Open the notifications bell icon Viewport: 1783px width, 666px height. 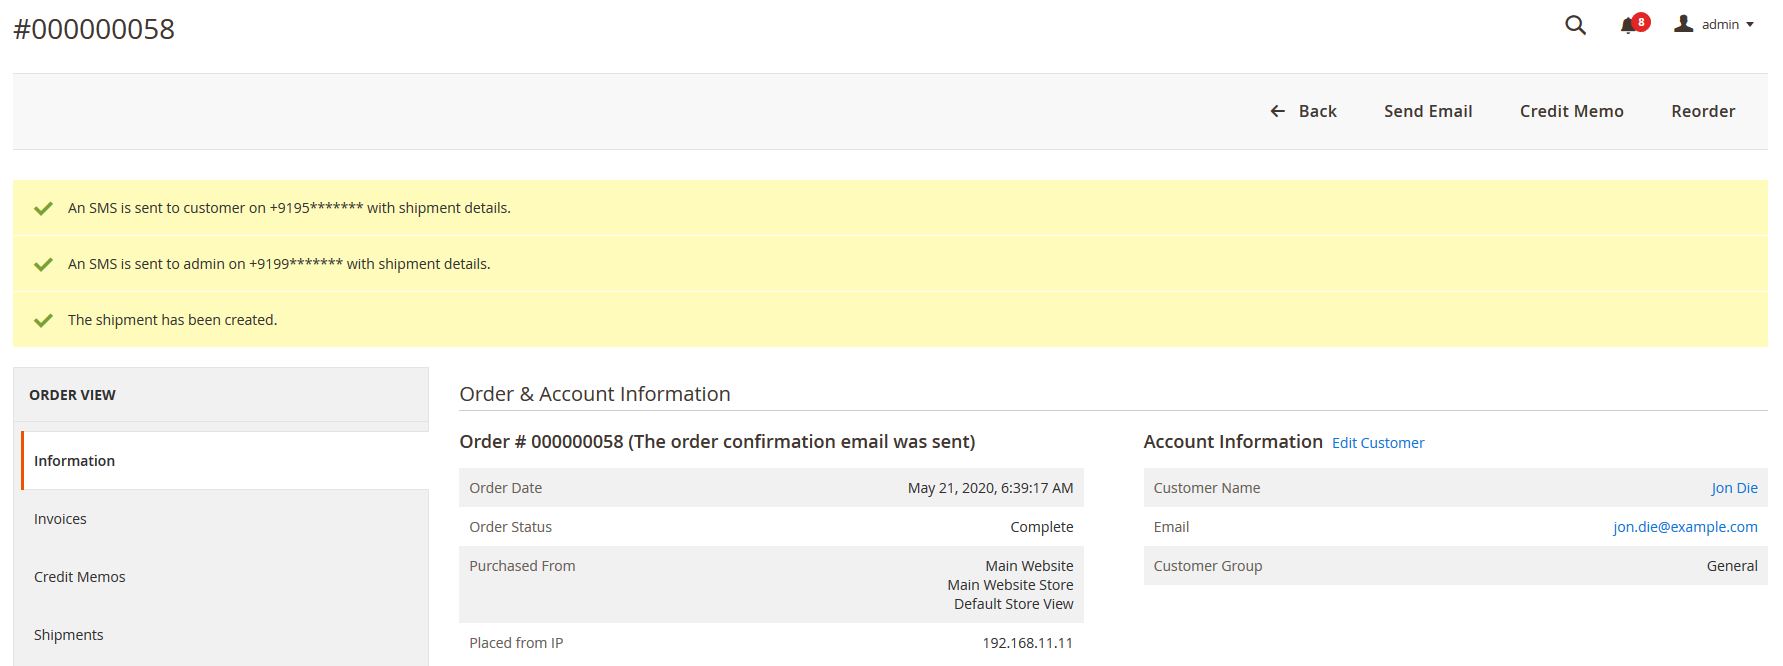tap(1628, 26)
